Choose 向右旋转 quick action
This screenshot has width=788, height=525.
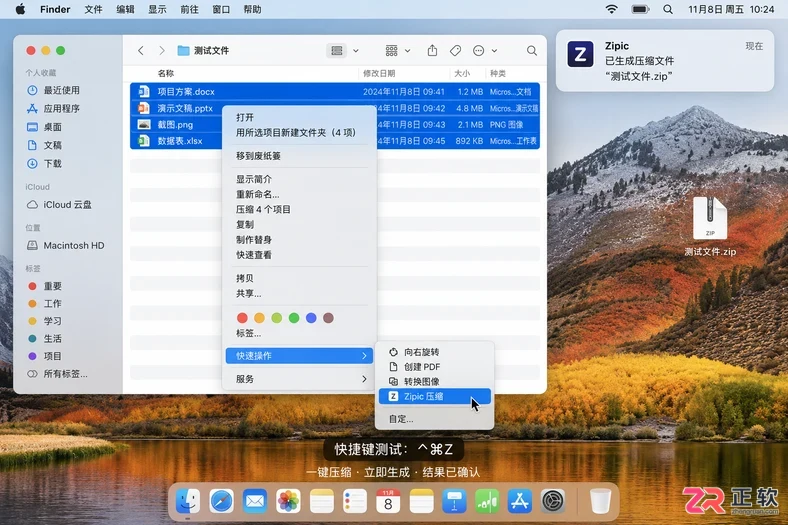pyautogui.click(x=435, y=352)
